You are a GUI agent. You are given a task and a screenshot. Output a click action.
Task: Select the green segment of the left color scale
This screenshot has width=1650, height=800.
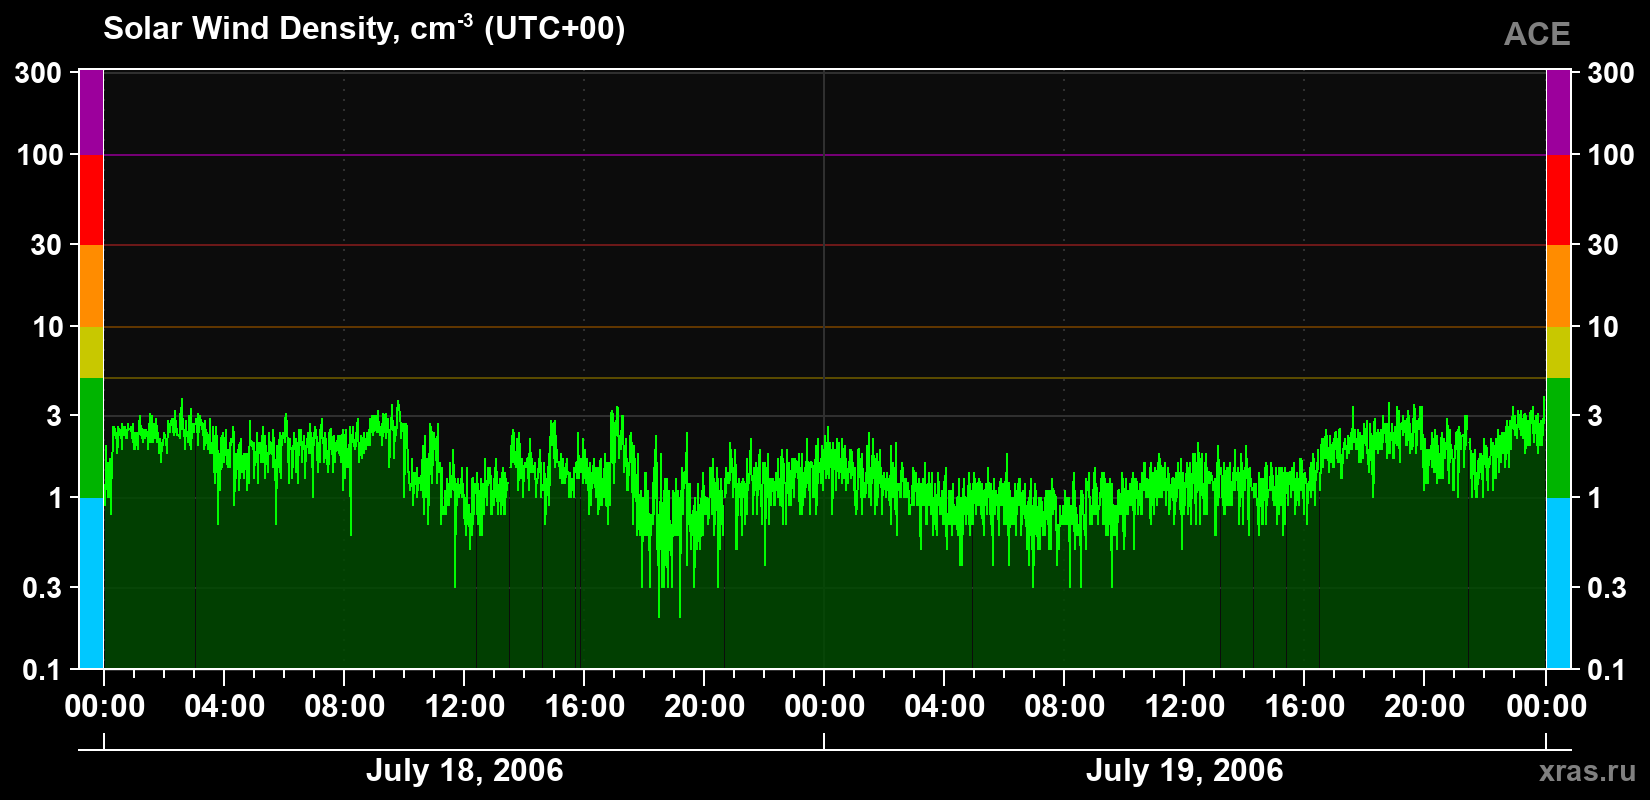point(91,438)
